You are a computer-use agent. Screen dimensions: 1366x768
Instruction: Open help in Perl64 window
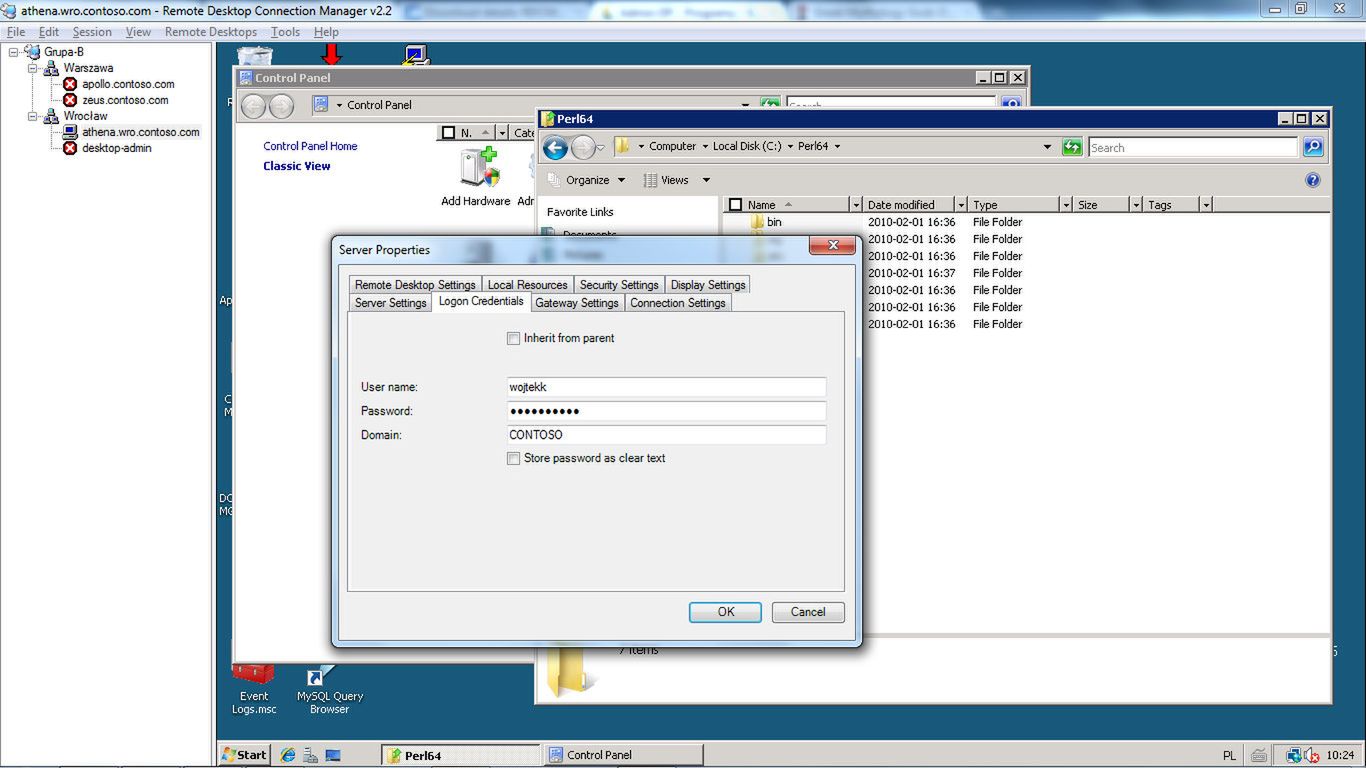tap(1313, 180)
